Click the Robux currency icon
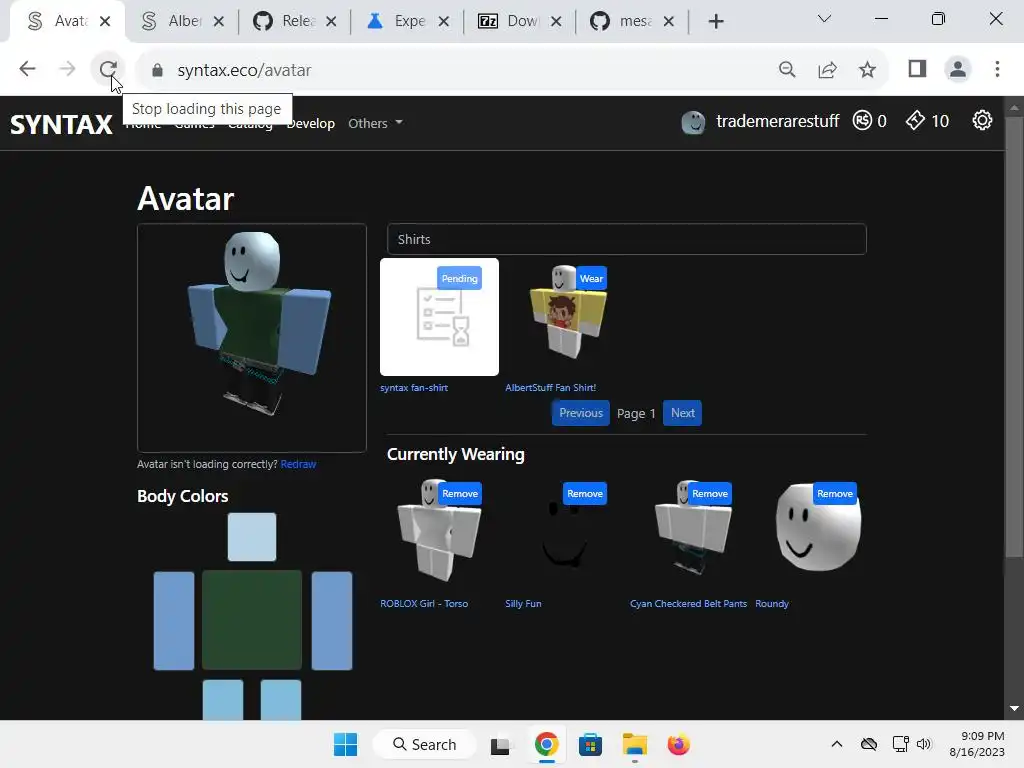Screen dimensions: 1024x768 click(x=862, y=121)
